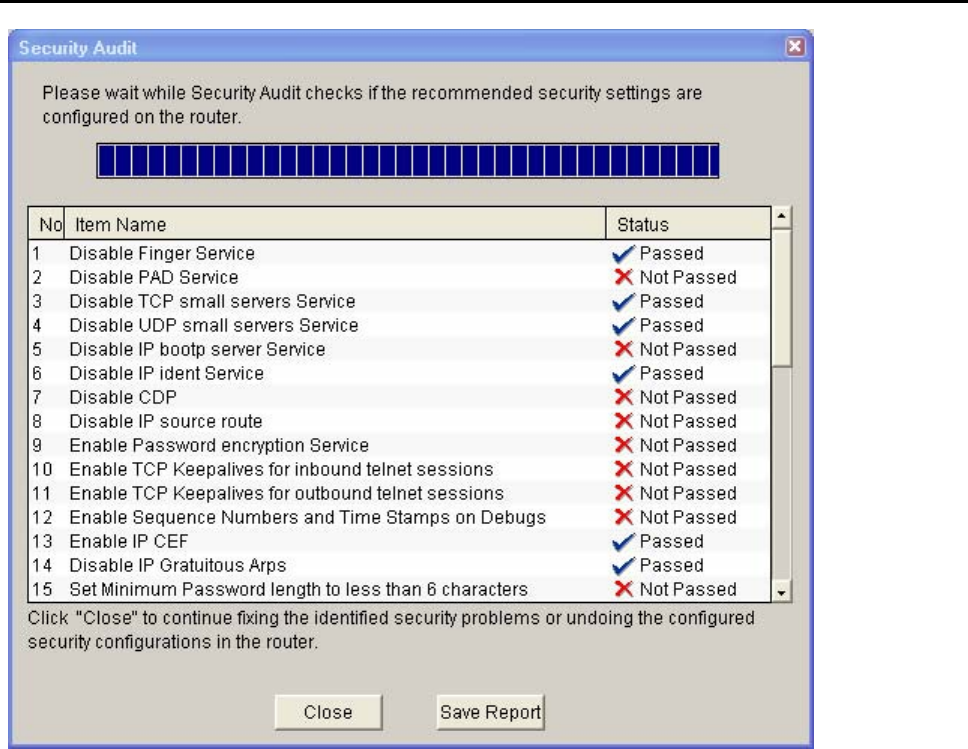The width and height of the screenshot is (968, 749).
Task: Click the red X icon for IP bootp server
Action: [624, 349]
